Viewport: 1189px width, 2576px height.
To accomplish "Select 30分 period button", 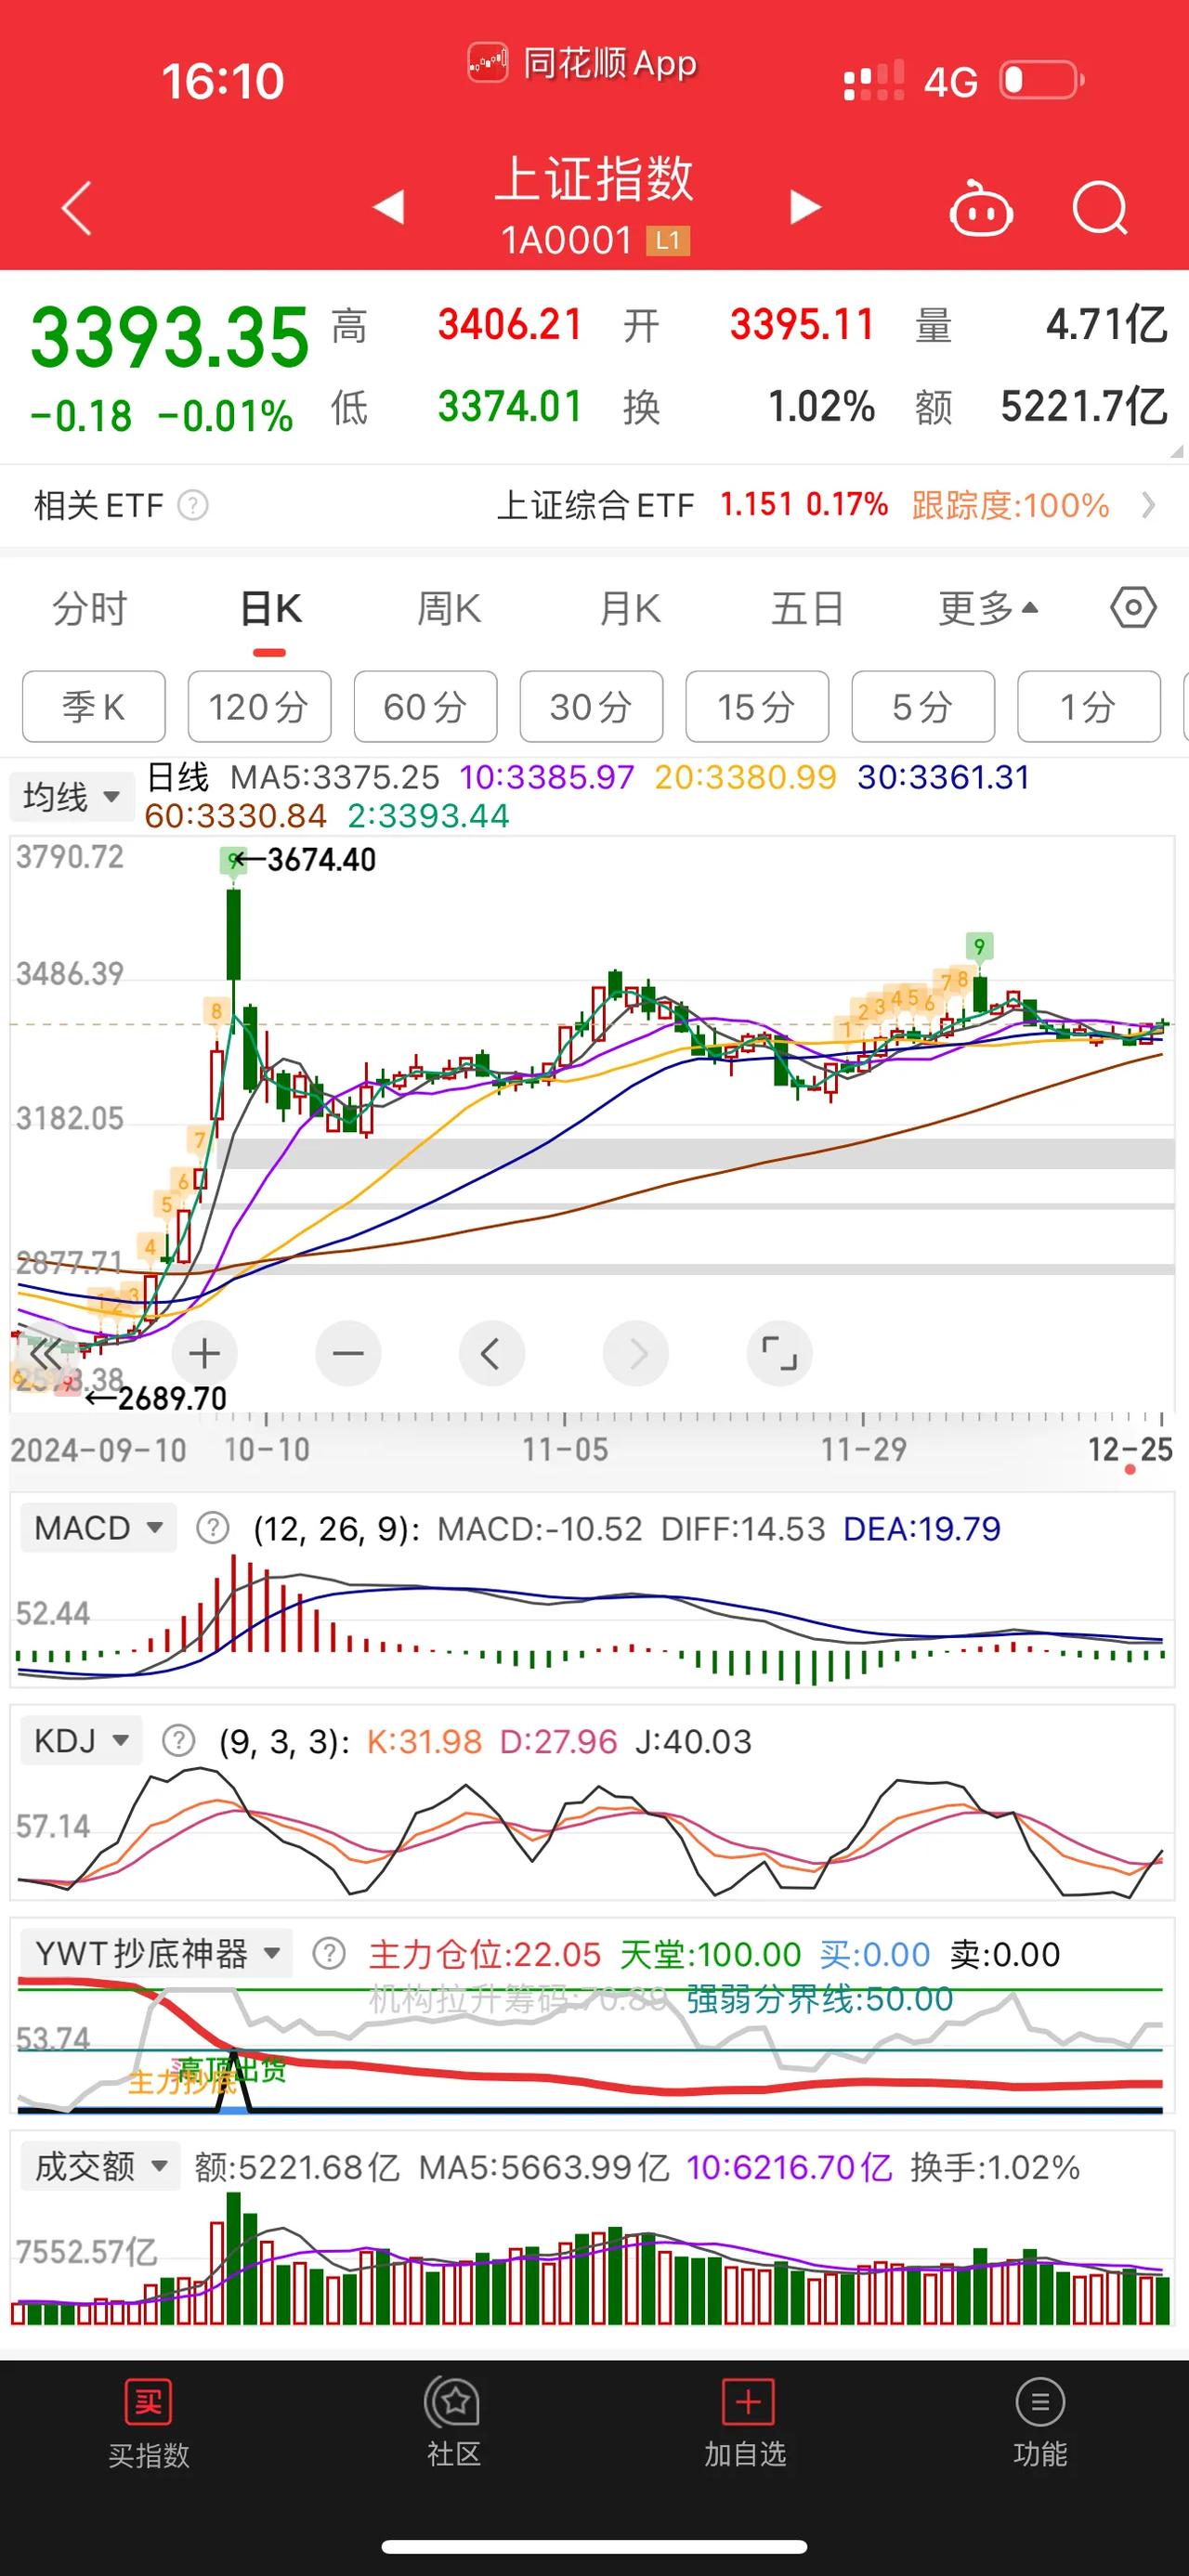I will coord(591,707).
